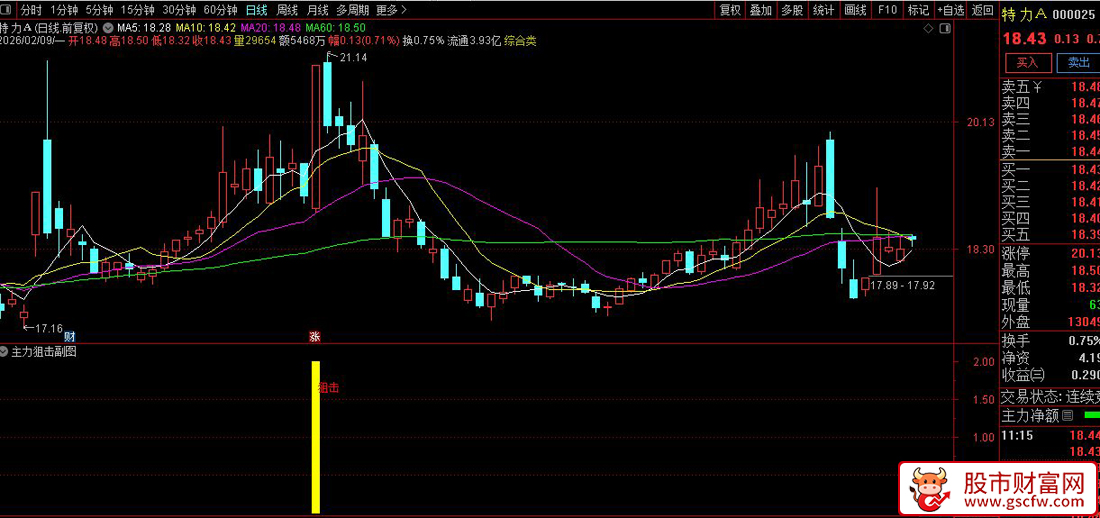Open the 多股 multi-stock view
Image resolution: width=1100 pixels, height=518 pixels.
coord(791,10)
